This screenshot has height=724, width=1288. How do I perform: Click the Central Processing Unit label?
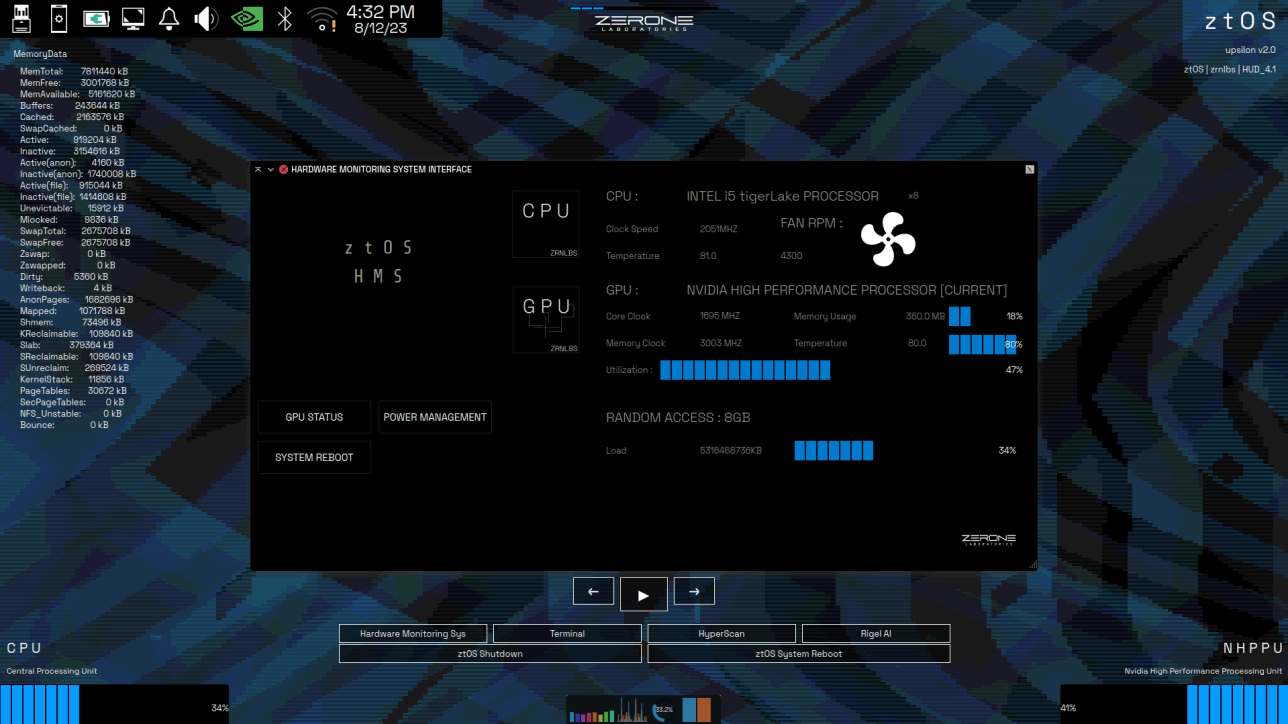[52, 671]
